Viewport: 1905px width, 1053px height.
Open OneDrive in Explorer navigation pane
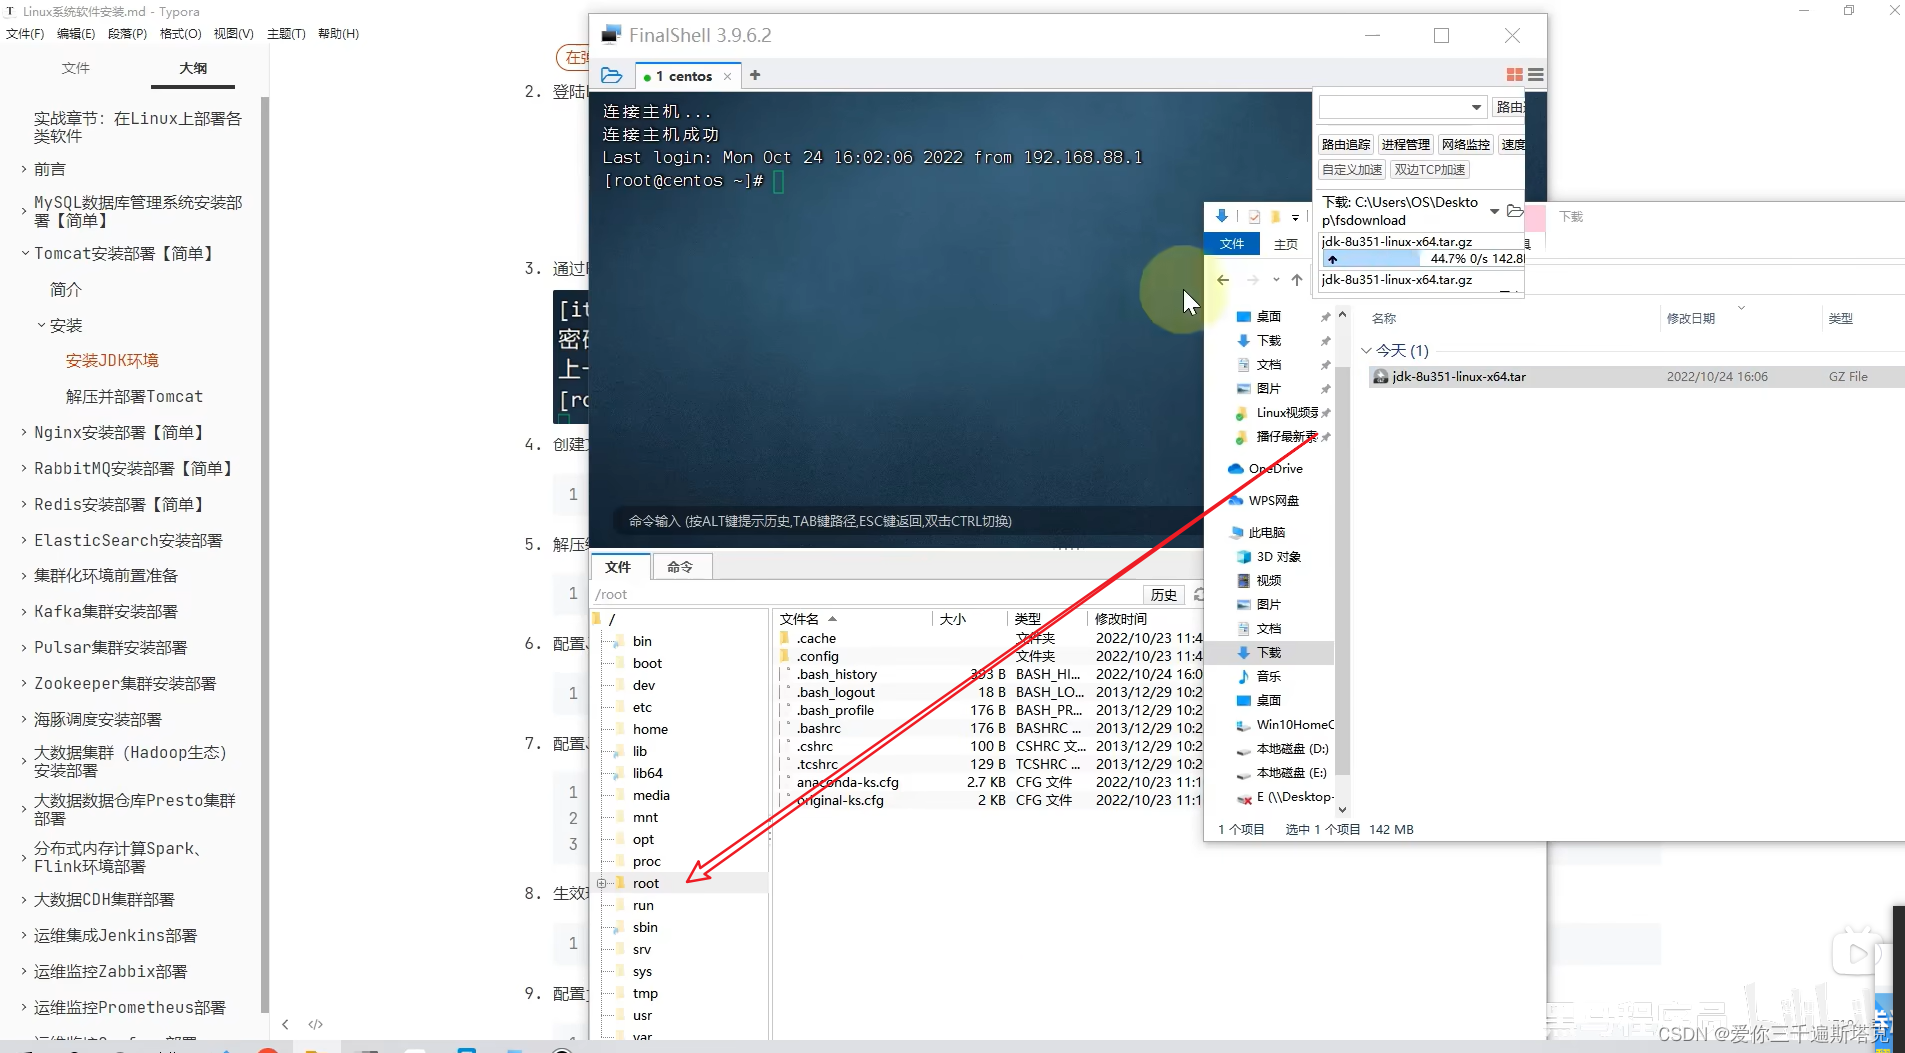click(x=1265, y=469)
